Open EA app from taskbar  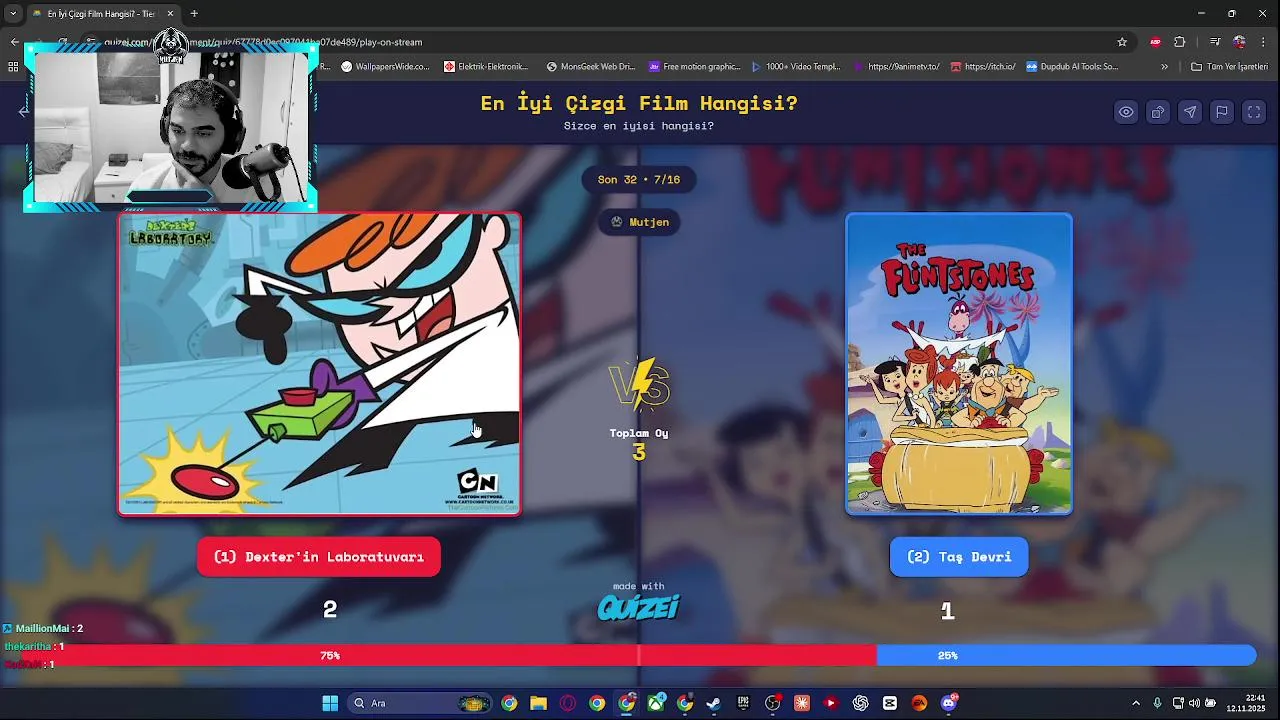pyautogui.click(x=919, y=703)
